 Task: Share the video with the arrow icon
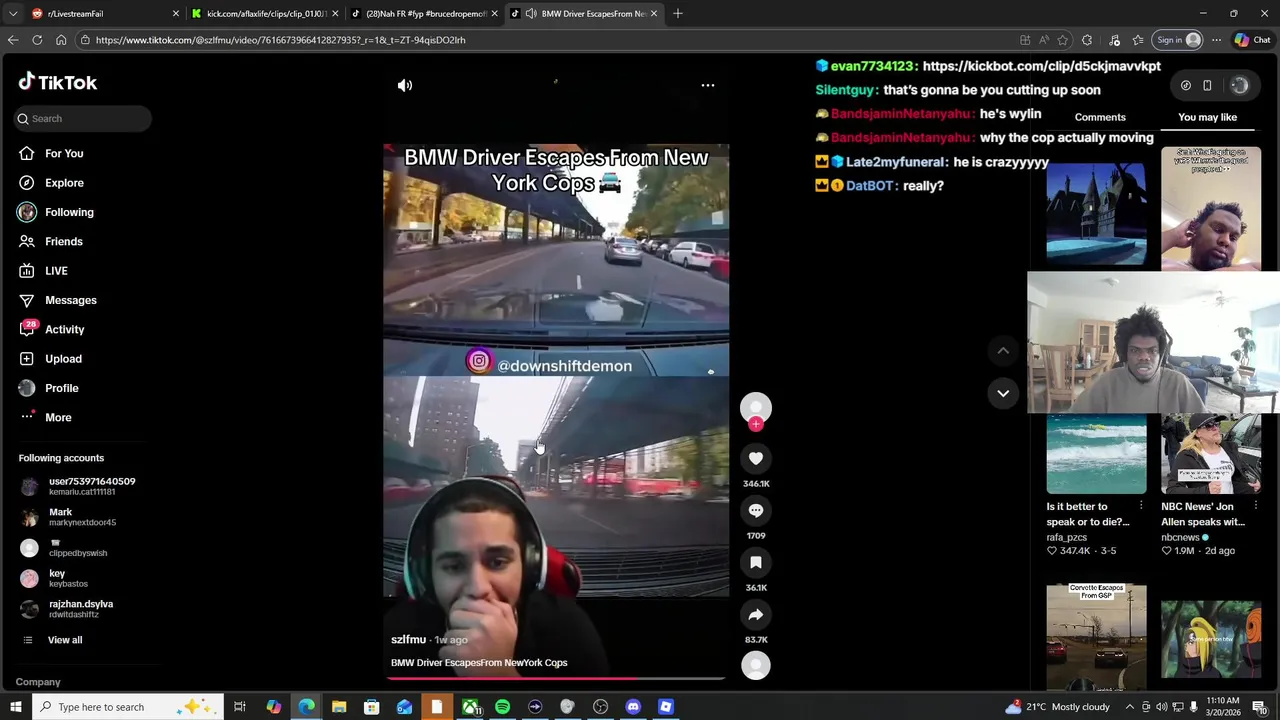[x=756, y=614]
